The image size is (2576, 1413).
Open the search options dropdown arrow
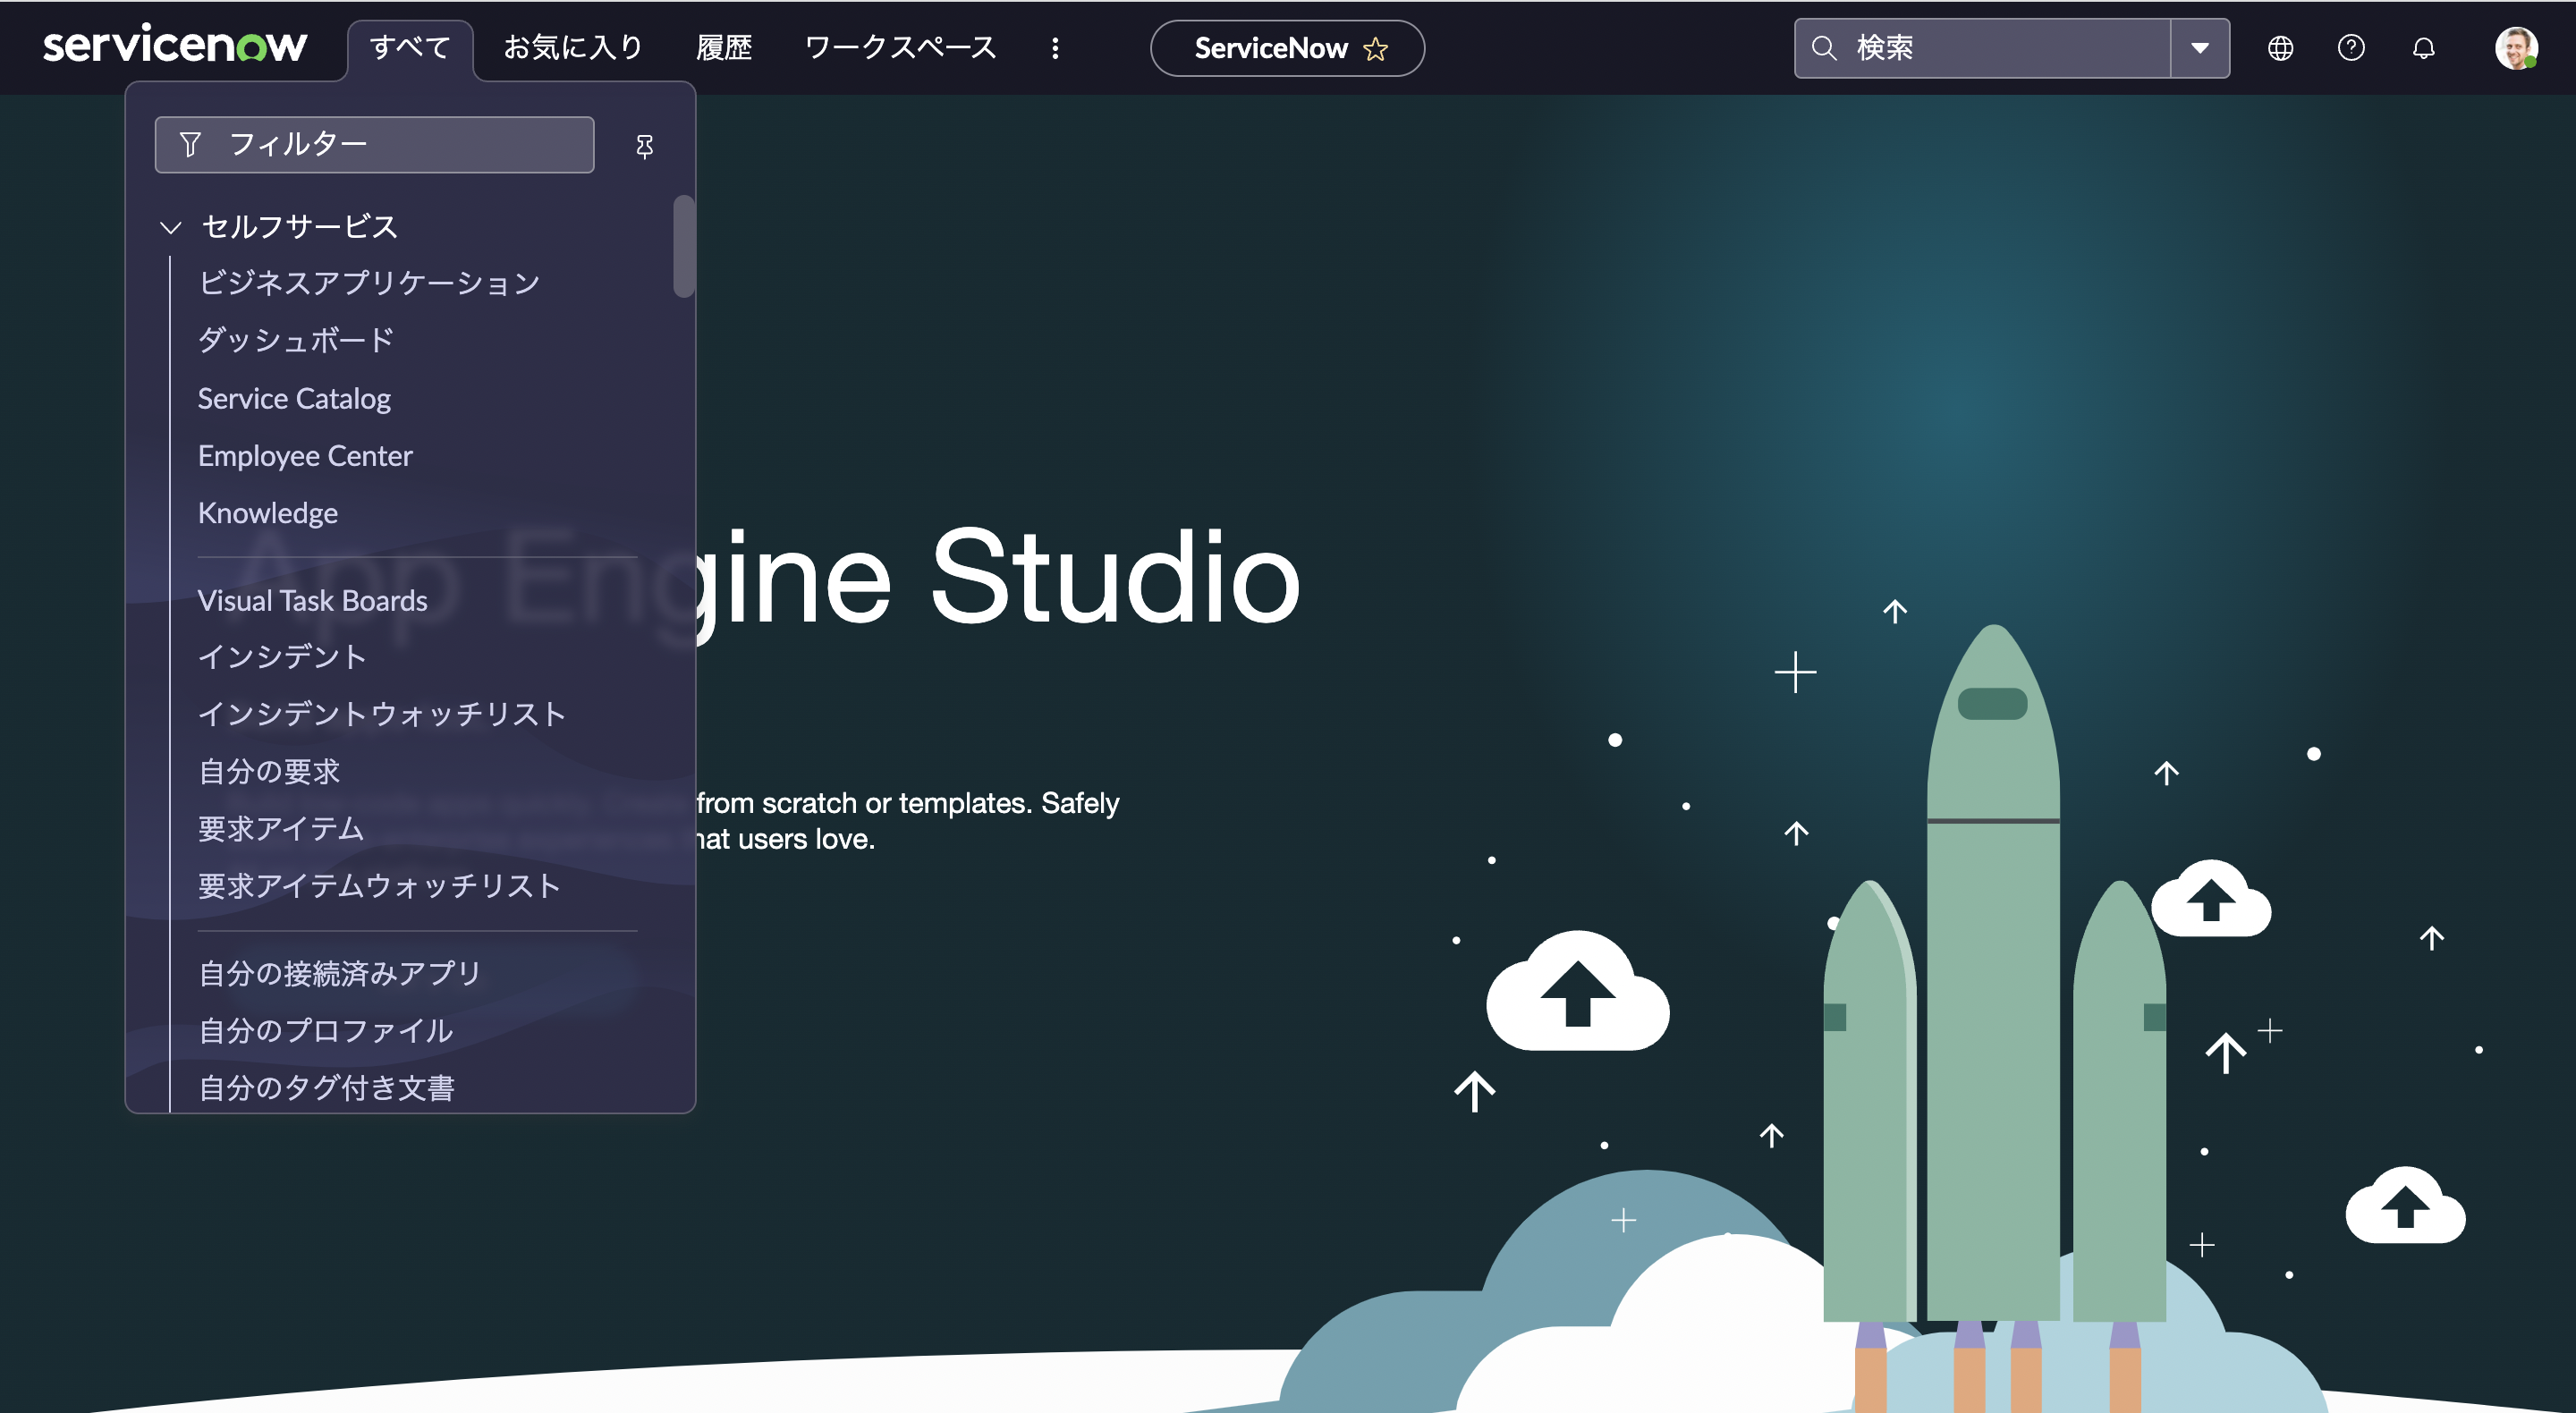pos(2199,47)
